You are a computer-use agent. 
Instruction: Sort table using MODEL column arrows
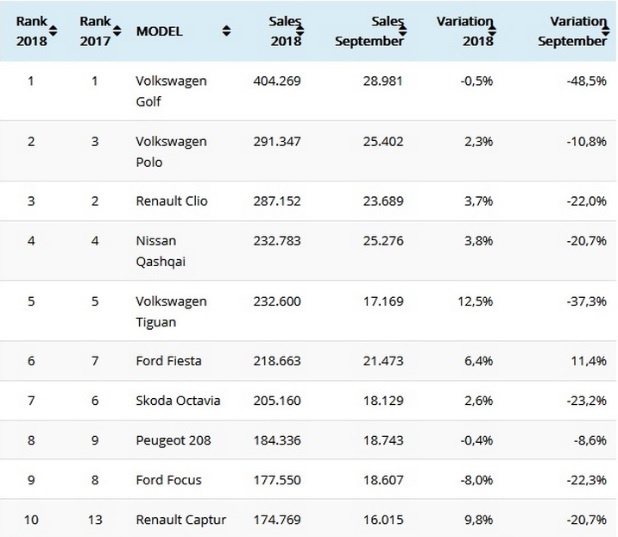[x=227, y=32]
